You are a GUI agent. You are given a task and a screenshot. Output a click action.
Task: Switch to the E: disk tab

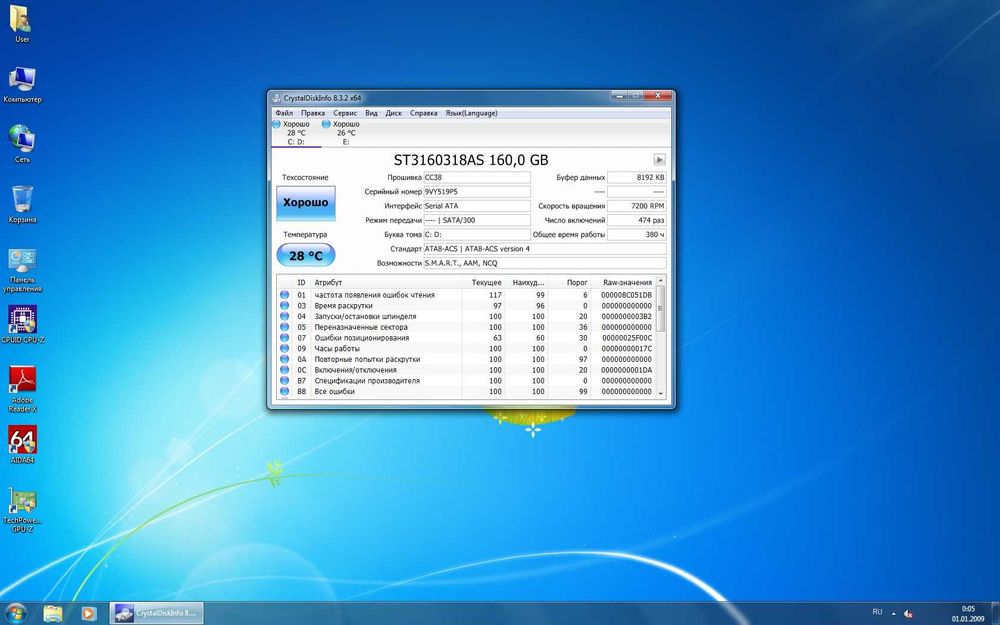click(x=346, y=133)
